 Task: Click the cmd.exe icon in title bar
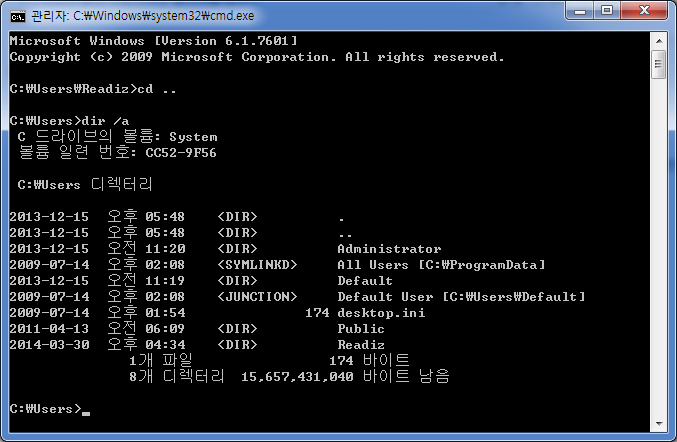(18, 17)
